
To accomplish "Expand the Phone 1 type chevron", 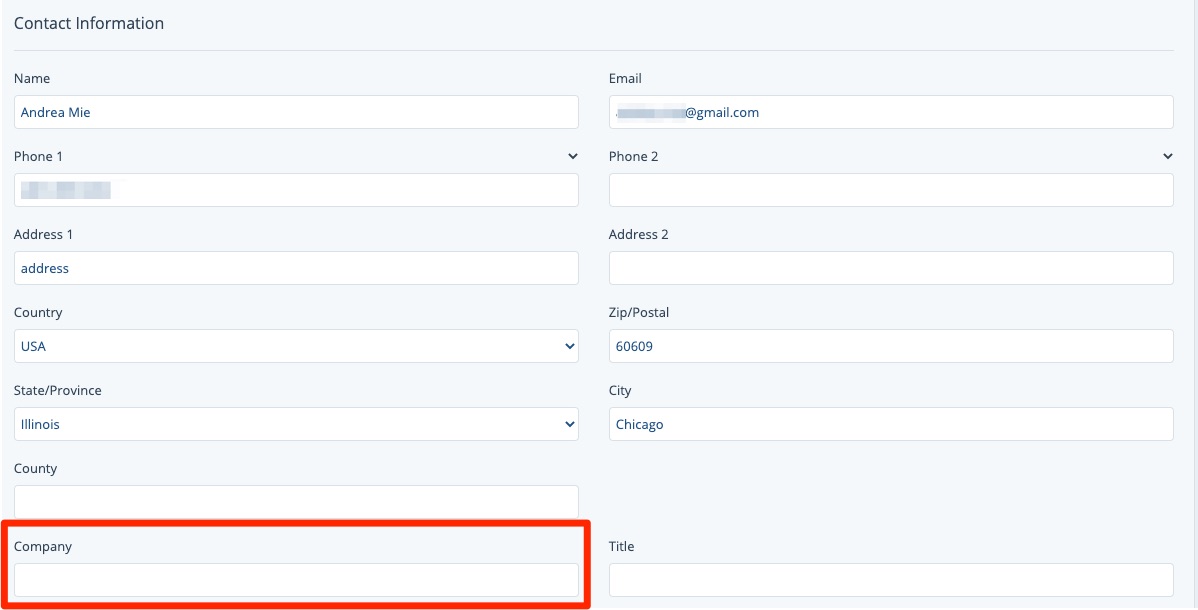I will click(572, 157).
